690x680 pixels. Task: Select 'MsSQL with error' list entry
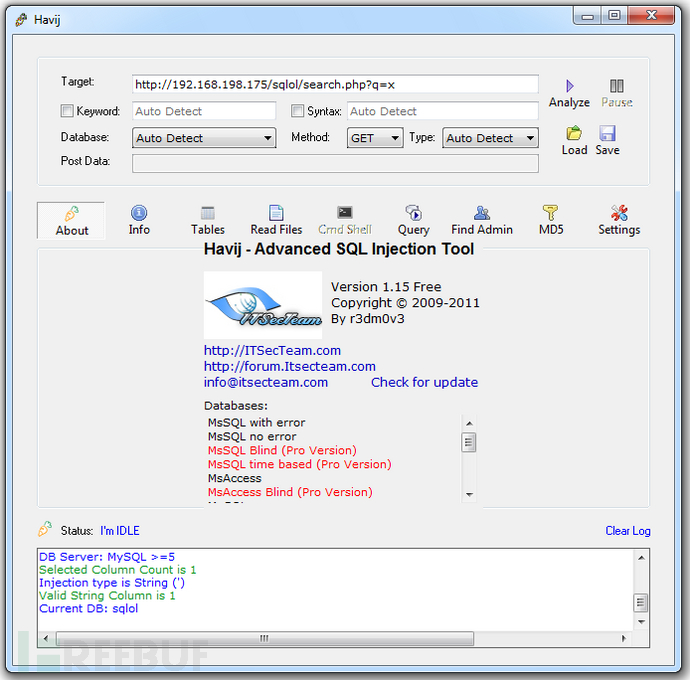[257, 423]
